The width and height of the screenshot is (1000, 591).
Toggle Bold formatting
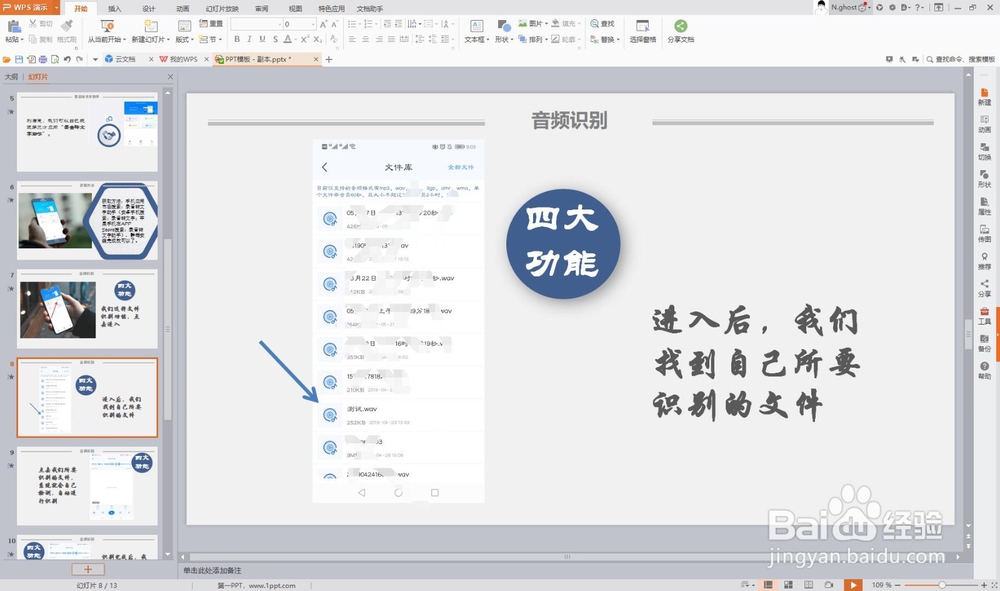237,40
